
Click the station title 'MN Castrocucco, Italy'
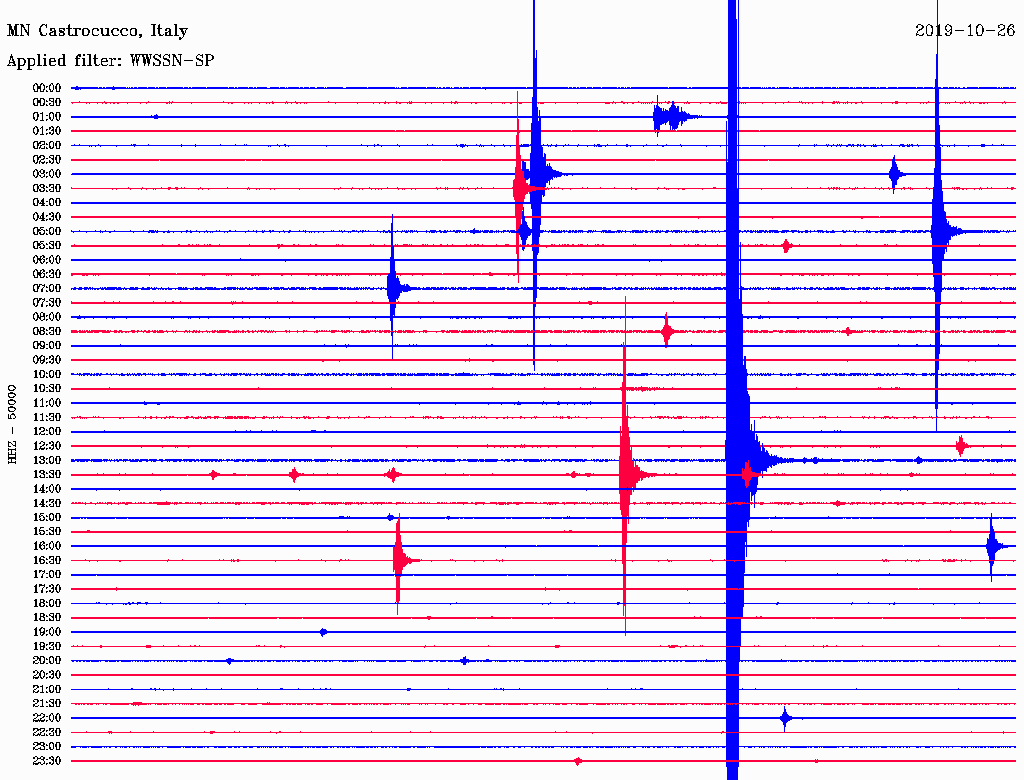click(97, 31)
